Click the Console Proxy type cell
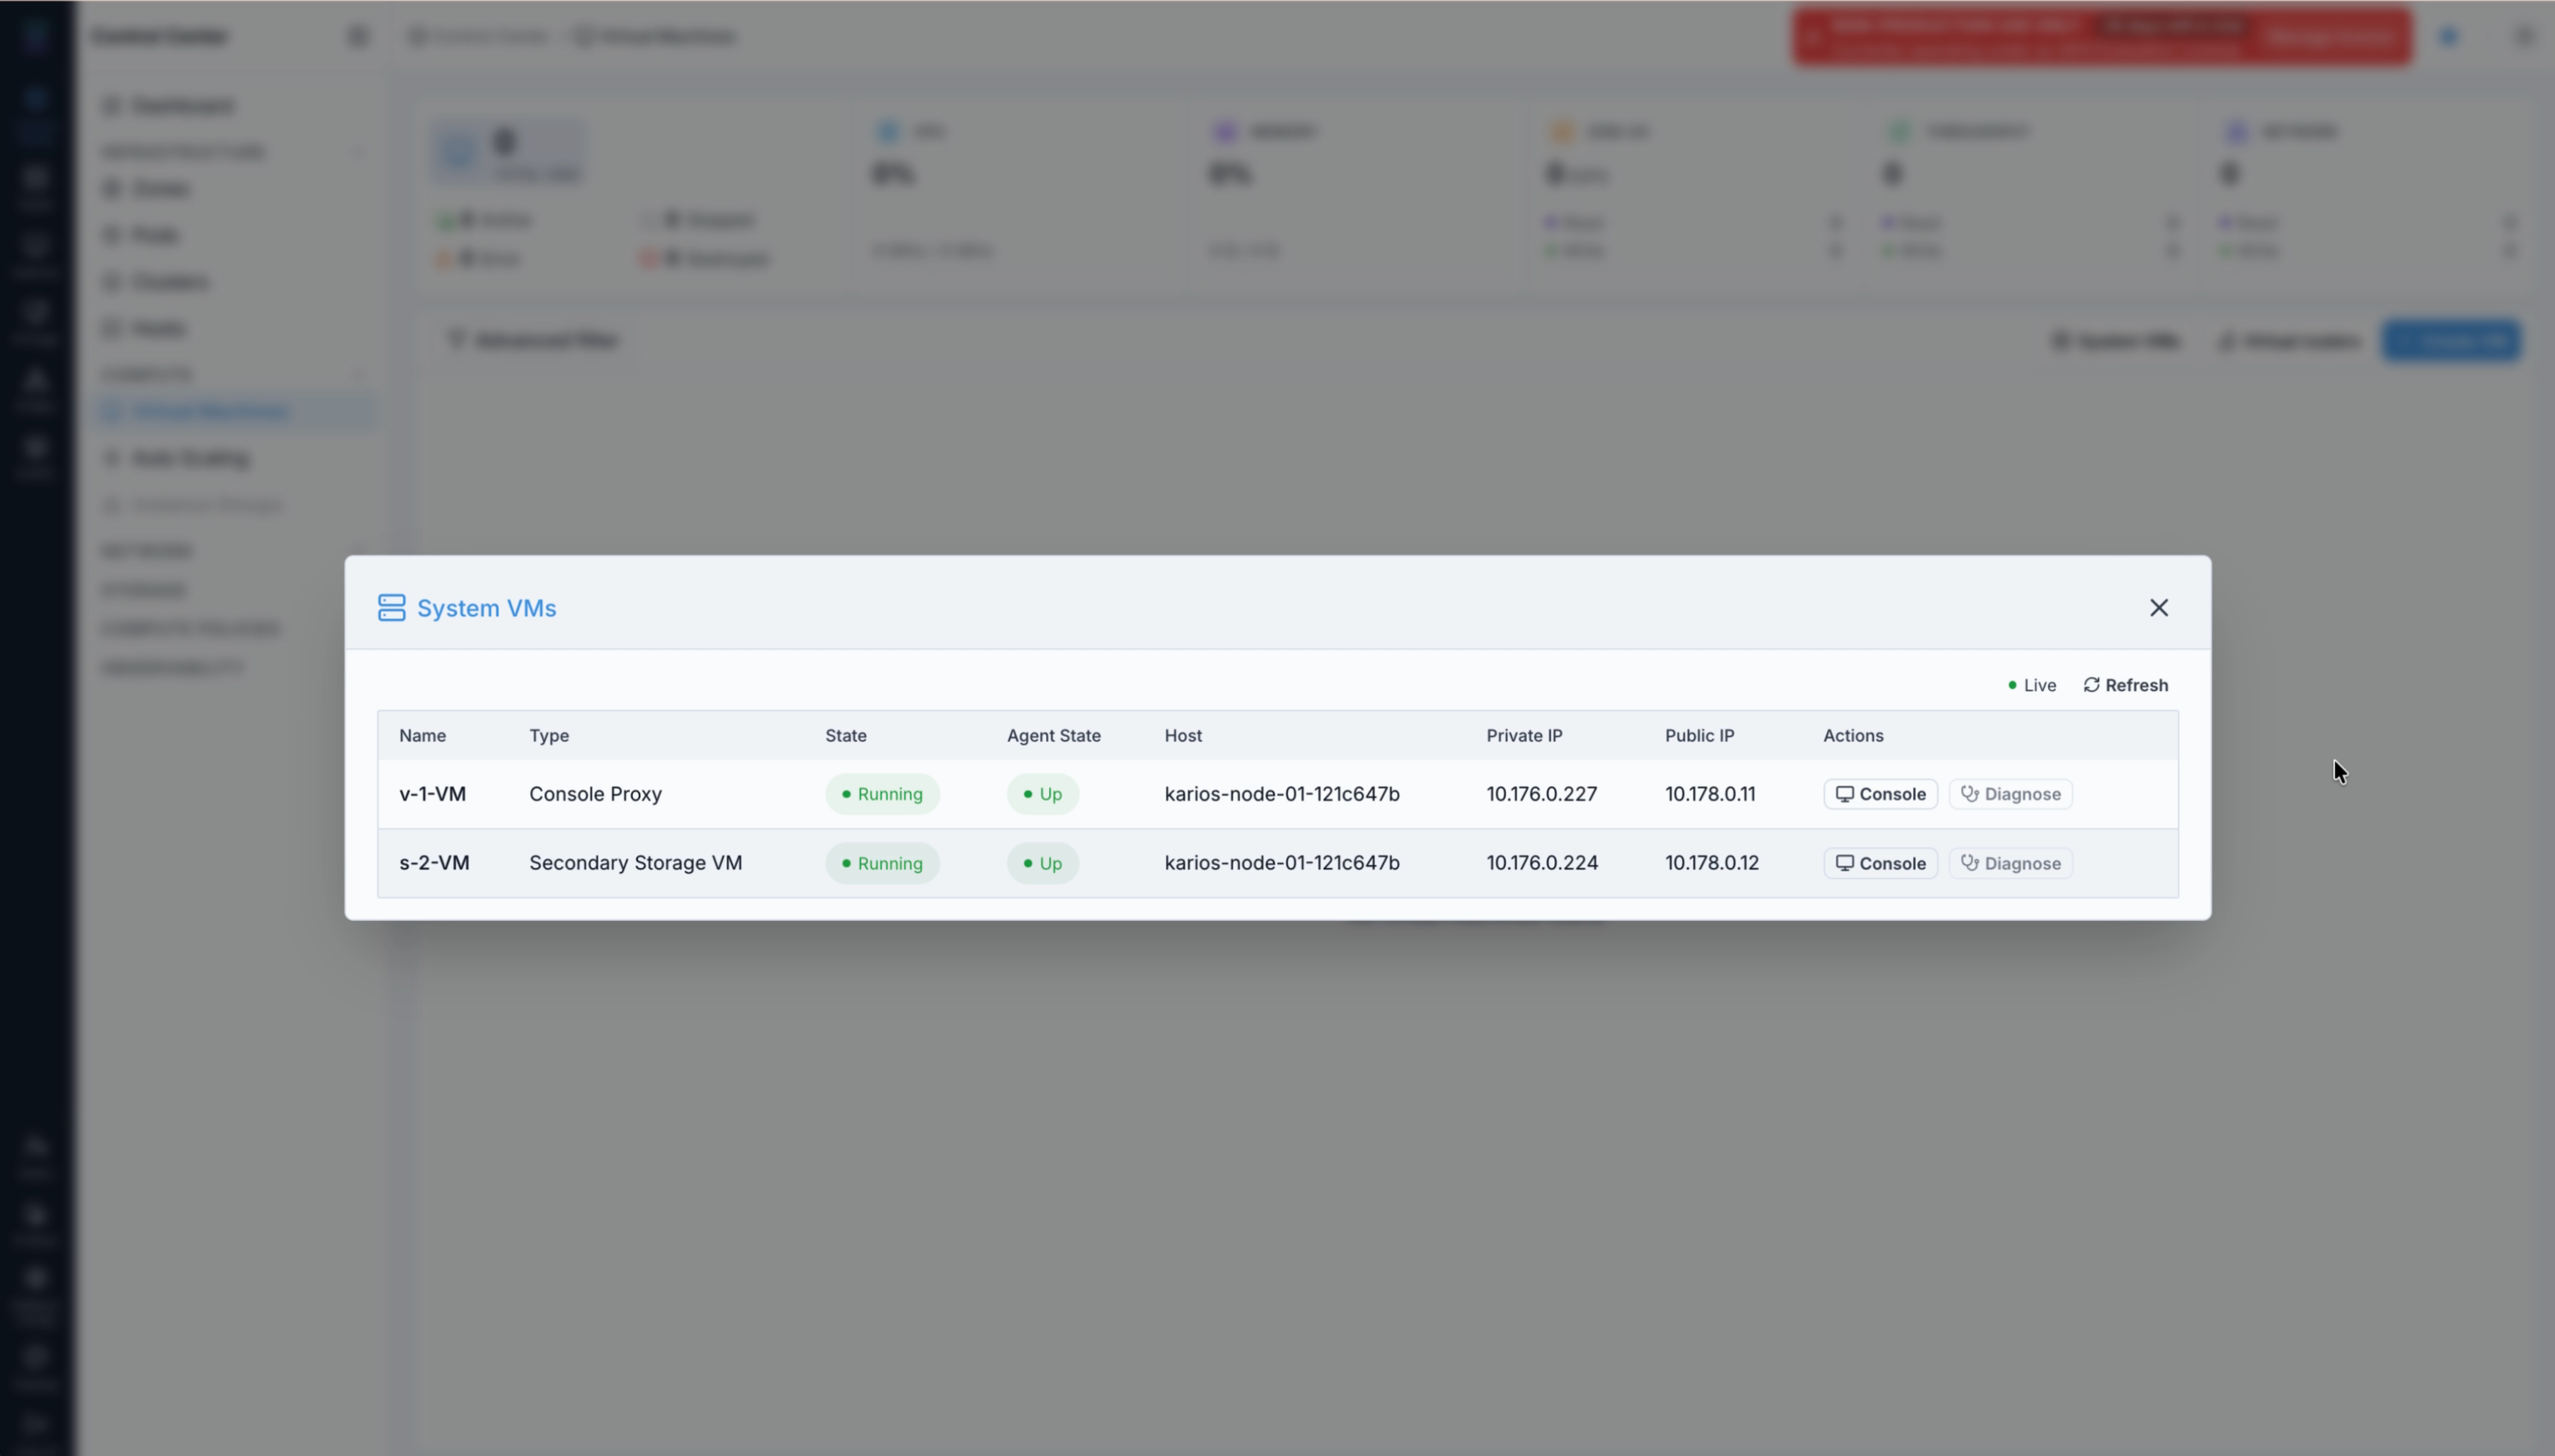Viewport: 2555px width, 1456px height. tap(595, 794)
